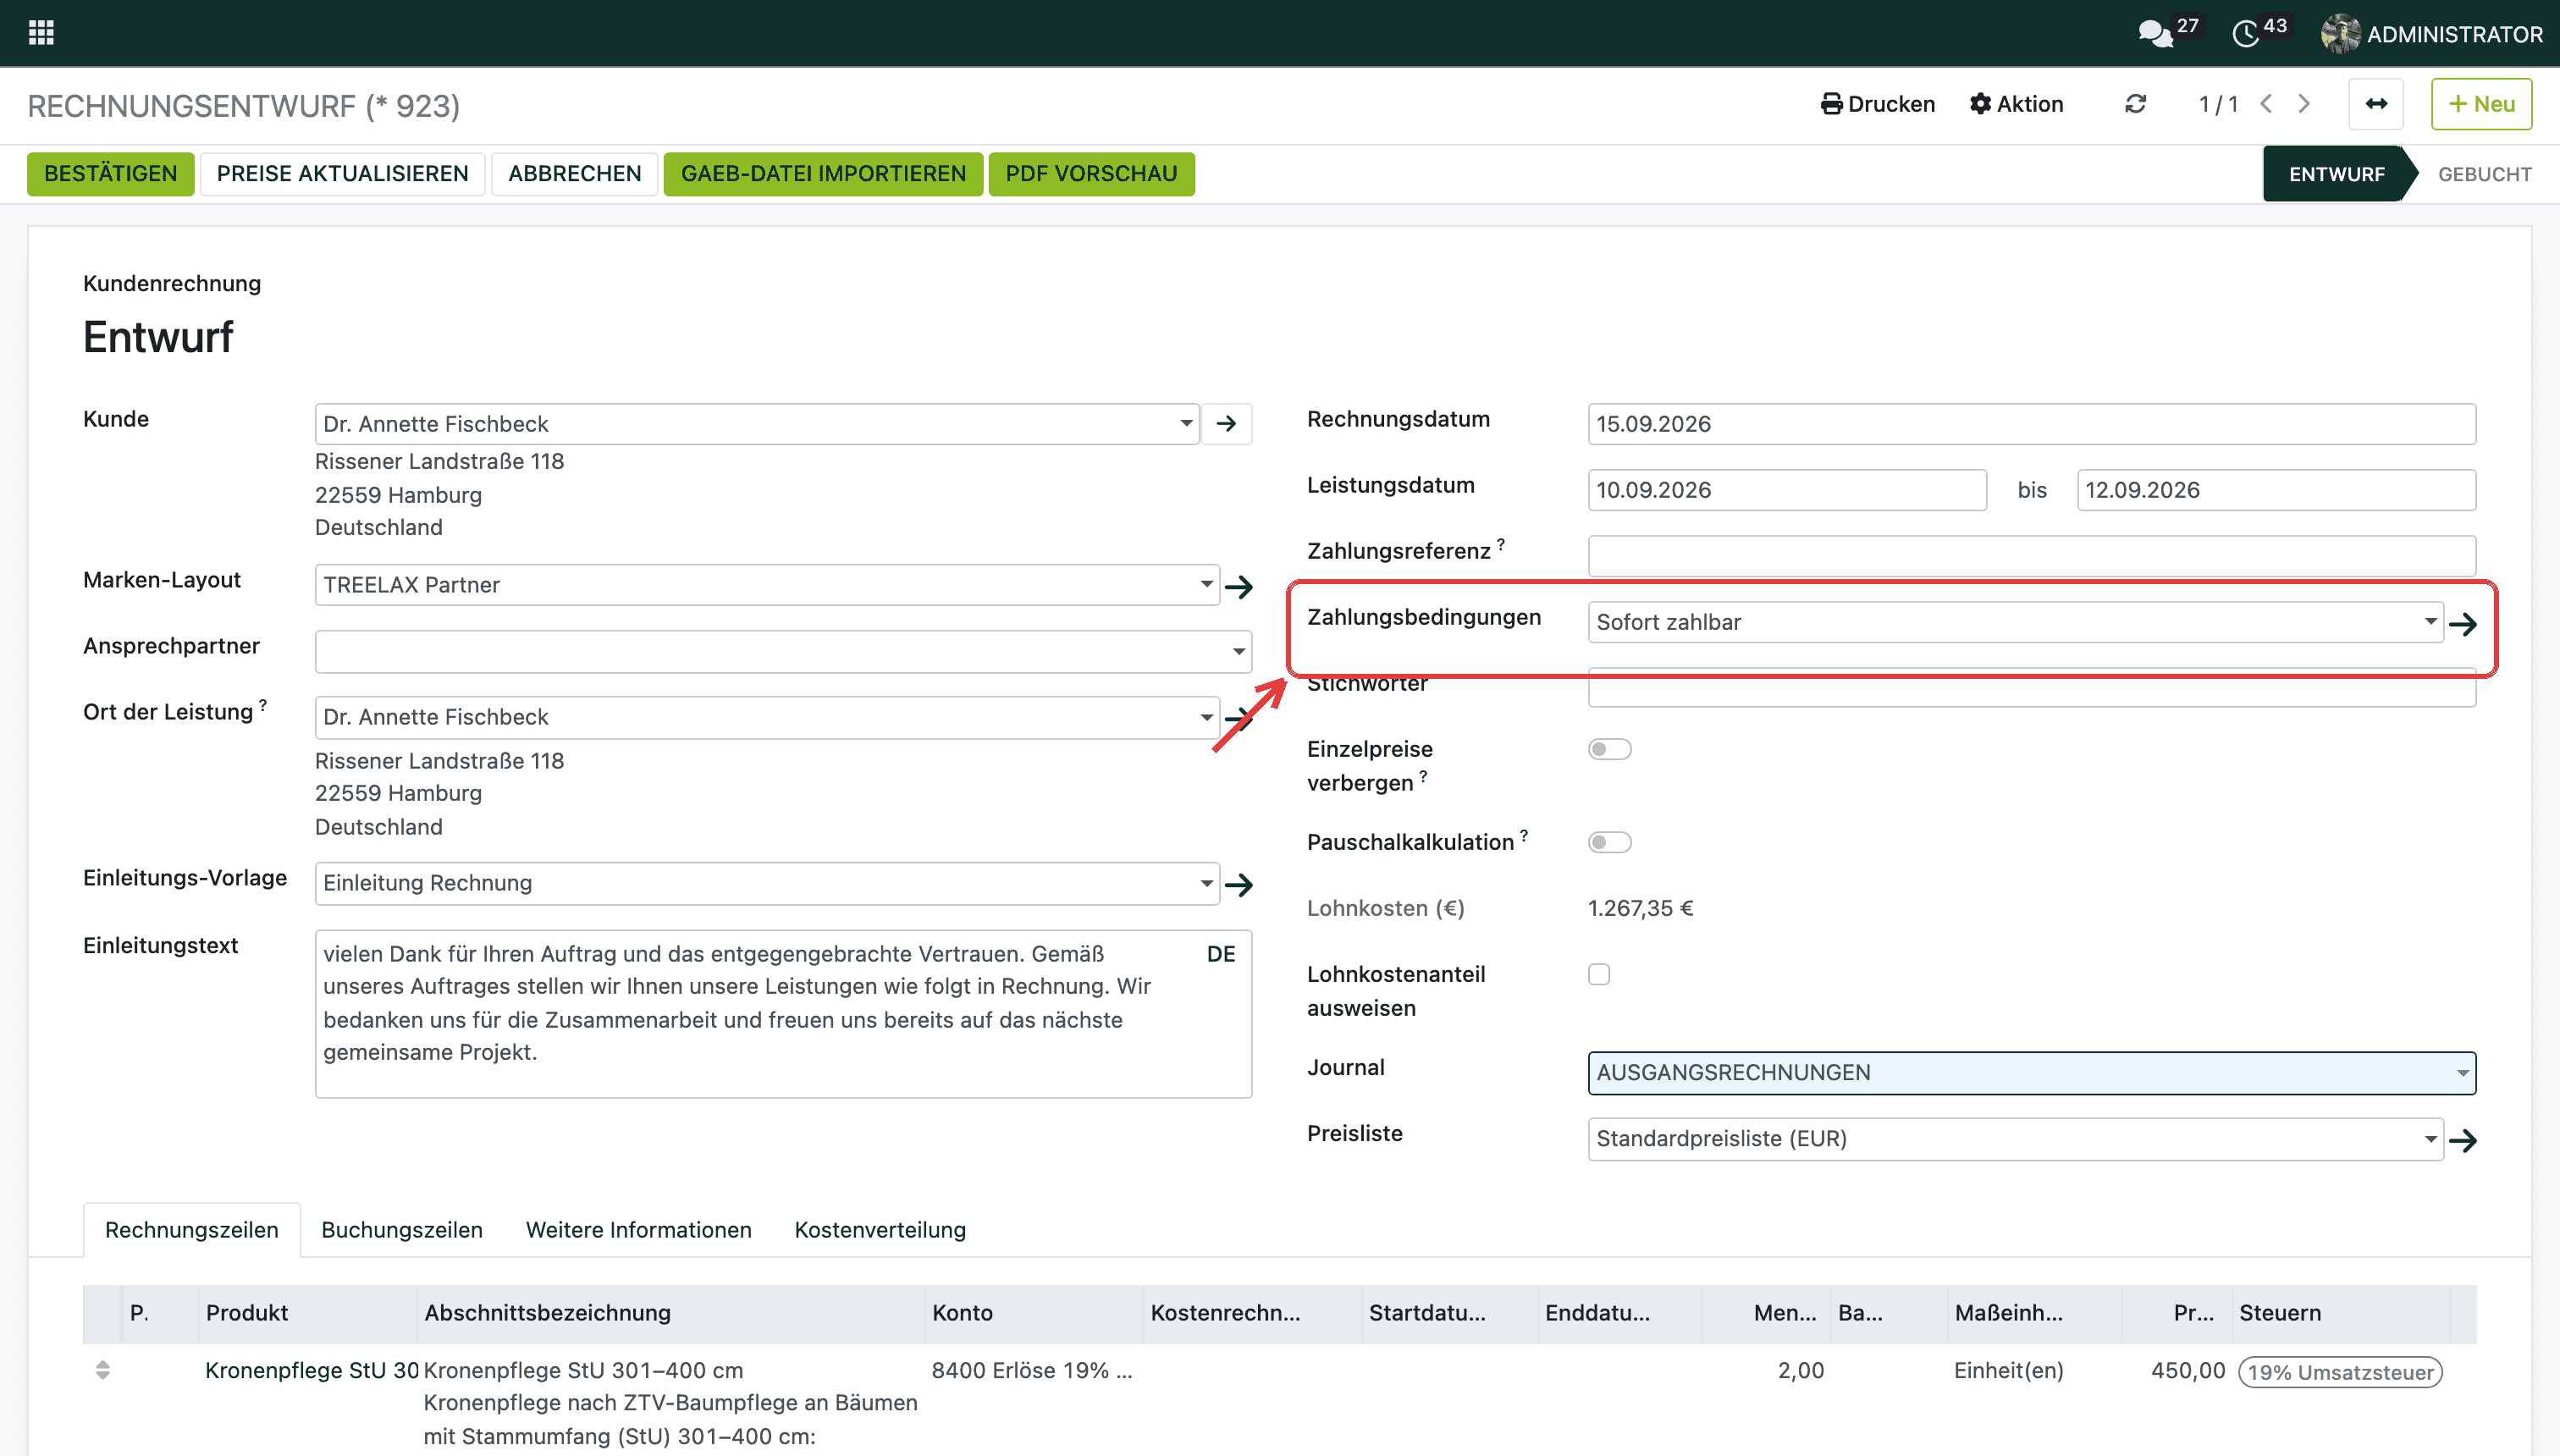Select the Rechnungszeilen tab
This screenshot has width=2560, height=1456.
point(192,1230)
